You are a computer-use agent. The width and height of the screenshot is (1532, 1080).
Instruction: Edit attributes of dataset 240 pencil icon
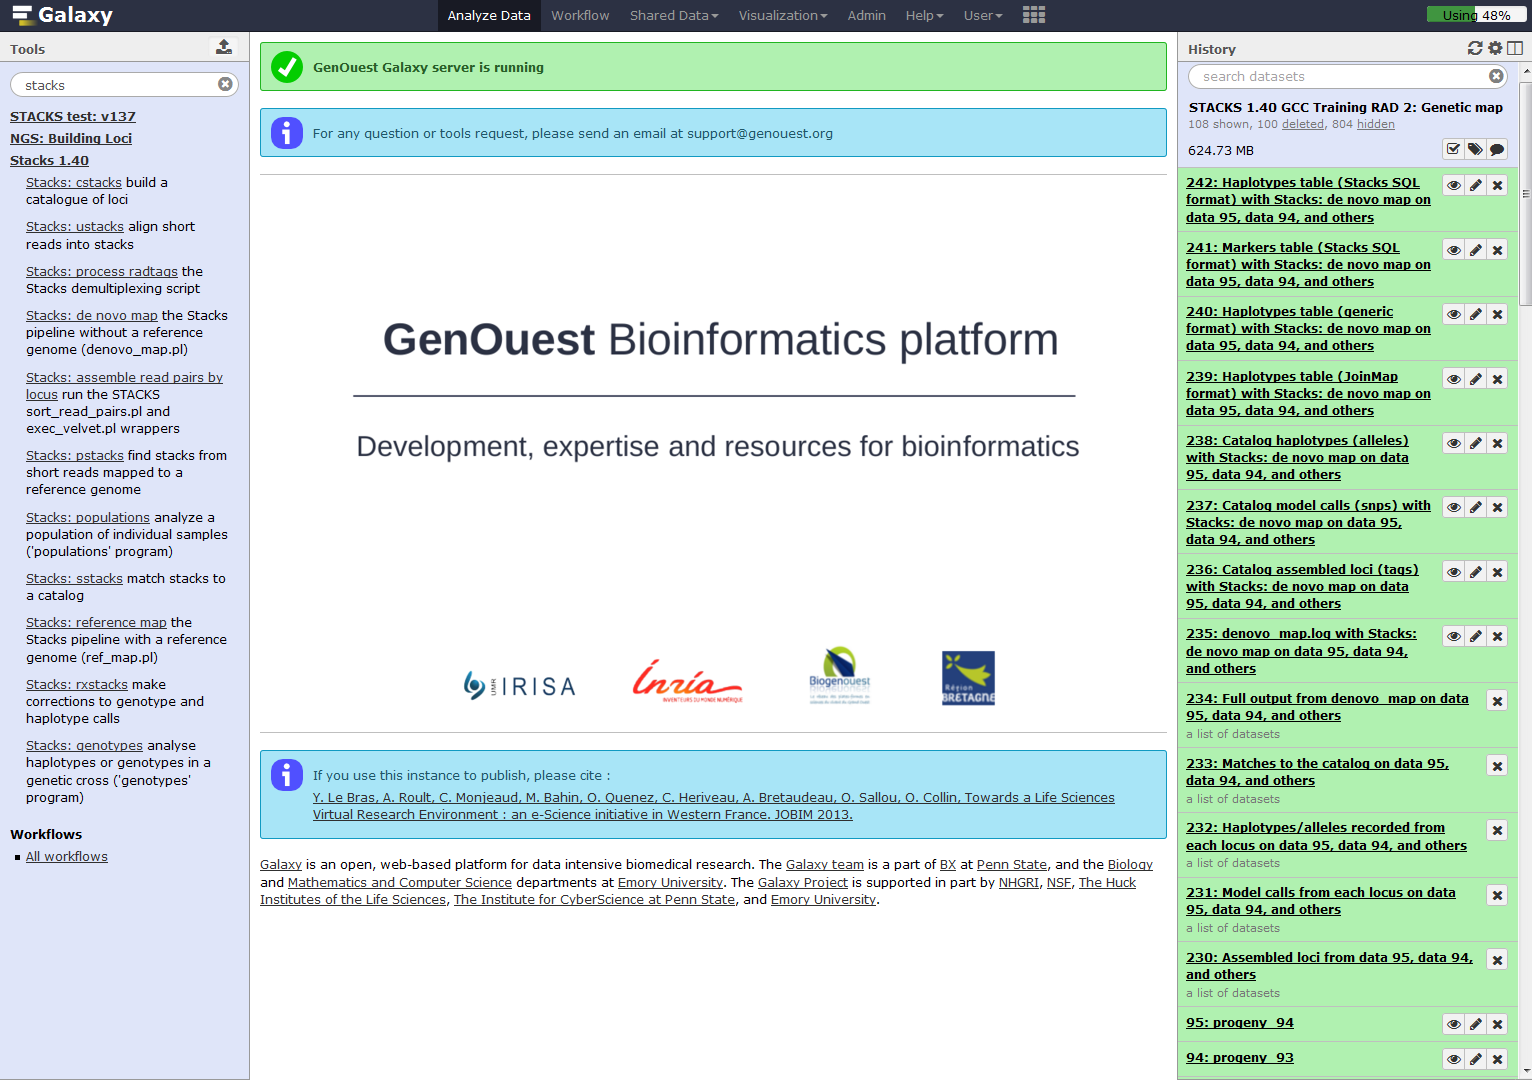click(x=1476, y=314)
